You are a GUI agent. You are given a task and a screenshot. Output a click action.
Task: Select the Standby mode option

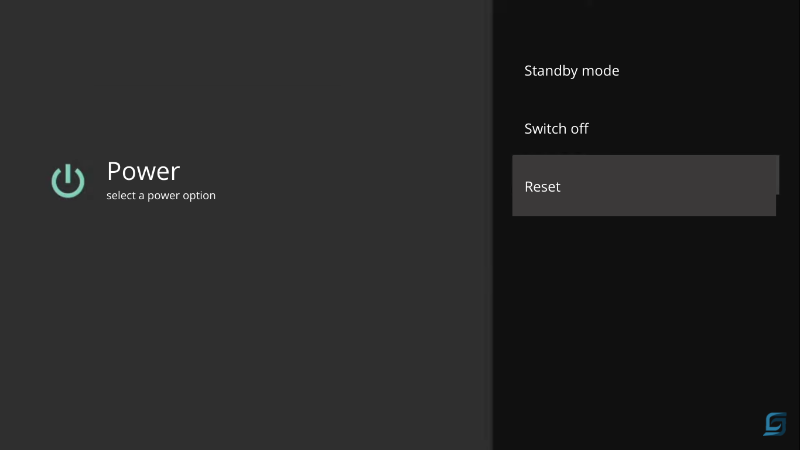pyautogui.click(x=645, y=70)
